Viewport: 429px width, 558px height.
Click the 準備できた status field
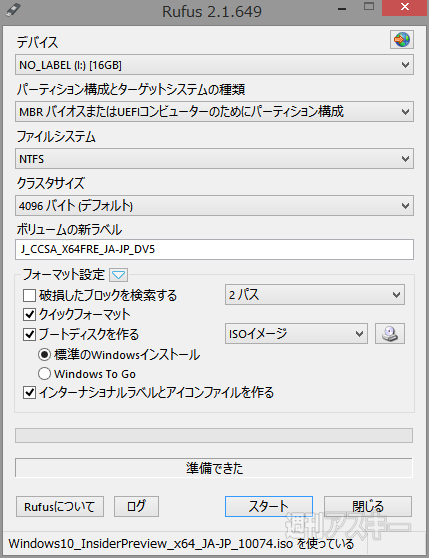[214, 468]
